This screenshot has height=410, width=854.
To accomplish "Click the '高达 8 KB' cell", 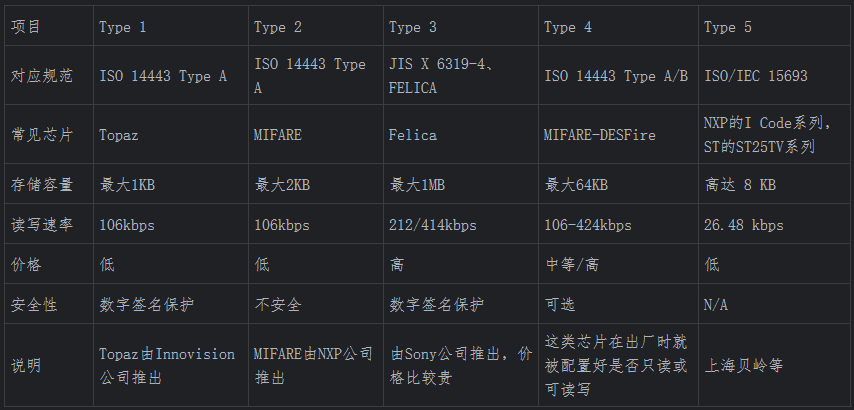I will pos(741,185).
